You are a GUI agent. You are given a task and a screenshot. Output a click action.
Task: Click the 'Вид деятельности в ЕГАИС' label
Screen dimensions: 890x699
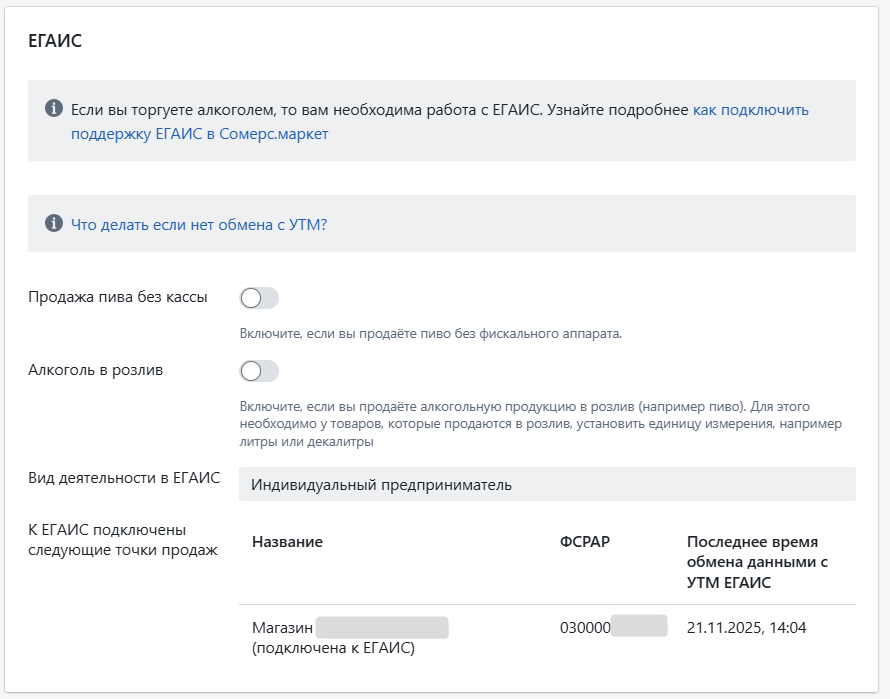(124, 477)
